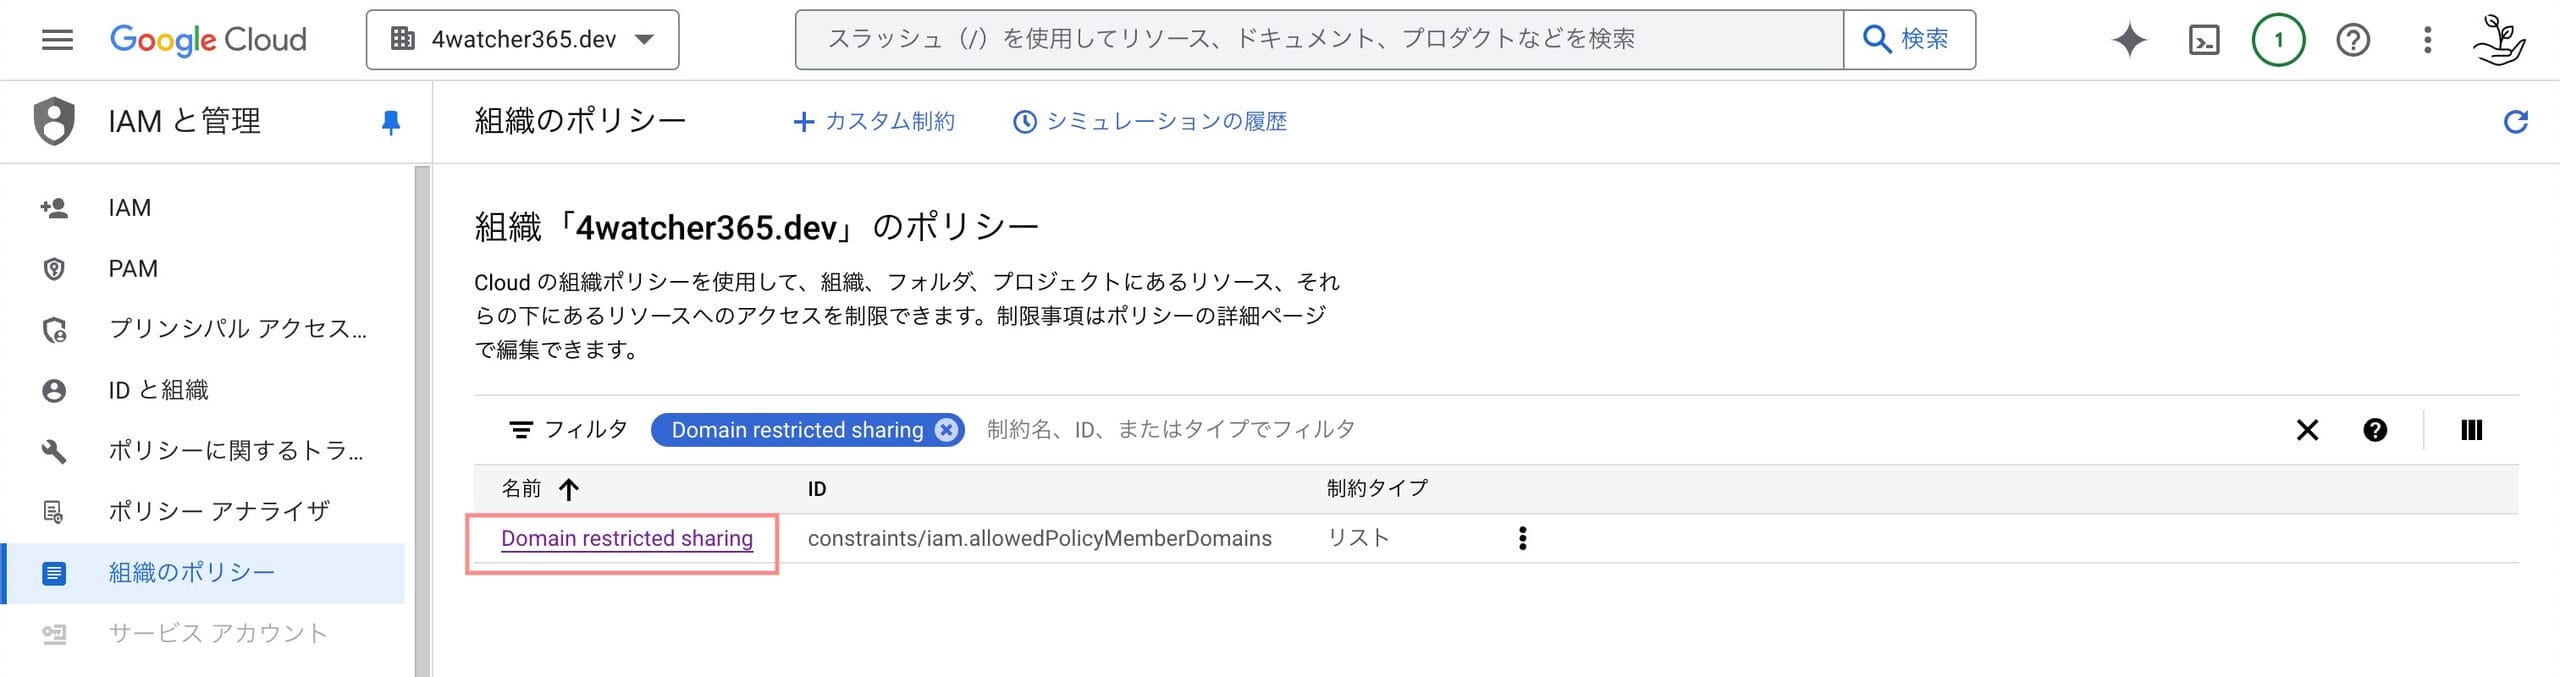Unpin IAM と管理 using pin icon
Image resolution: width=2560 pixels, height=677 pixels.
point(391,122)
